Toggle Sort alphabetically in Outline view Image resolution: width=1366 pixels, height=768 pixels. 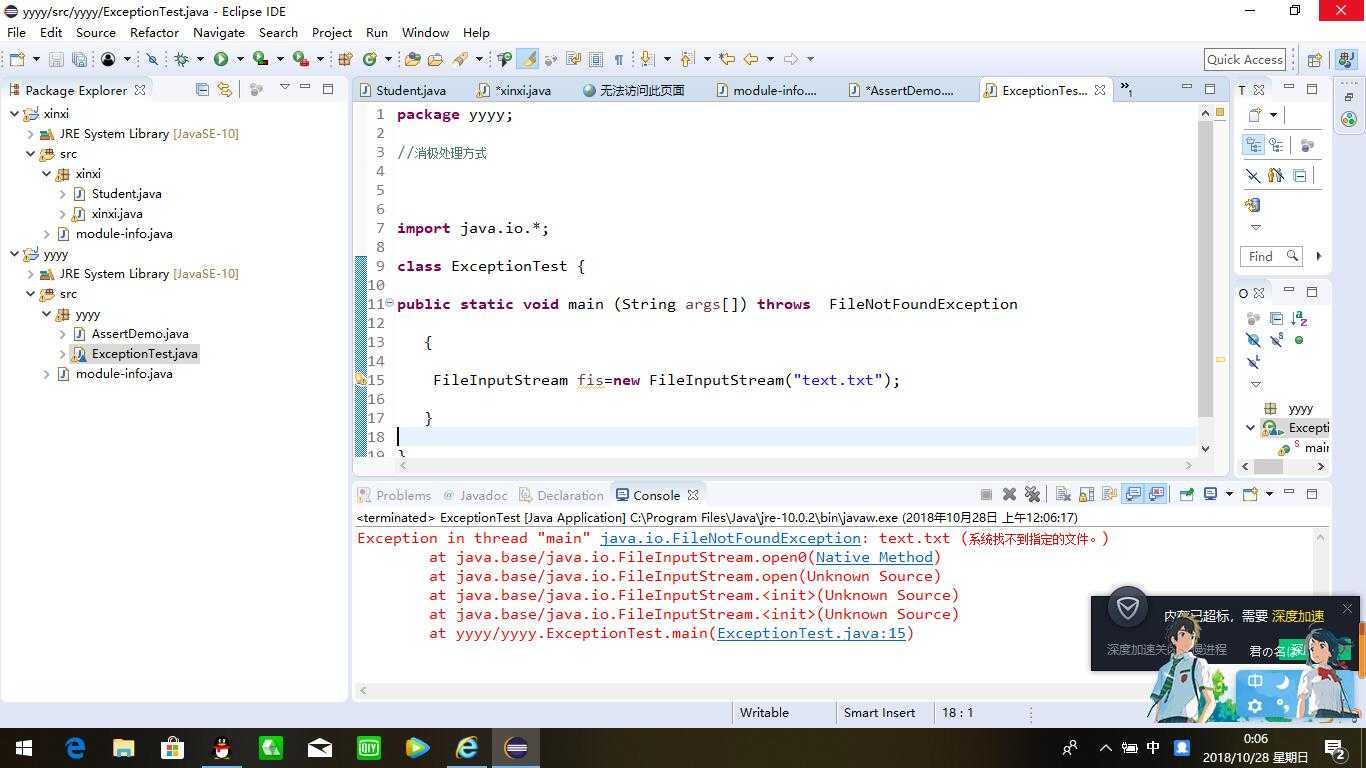pos(1299,319)
